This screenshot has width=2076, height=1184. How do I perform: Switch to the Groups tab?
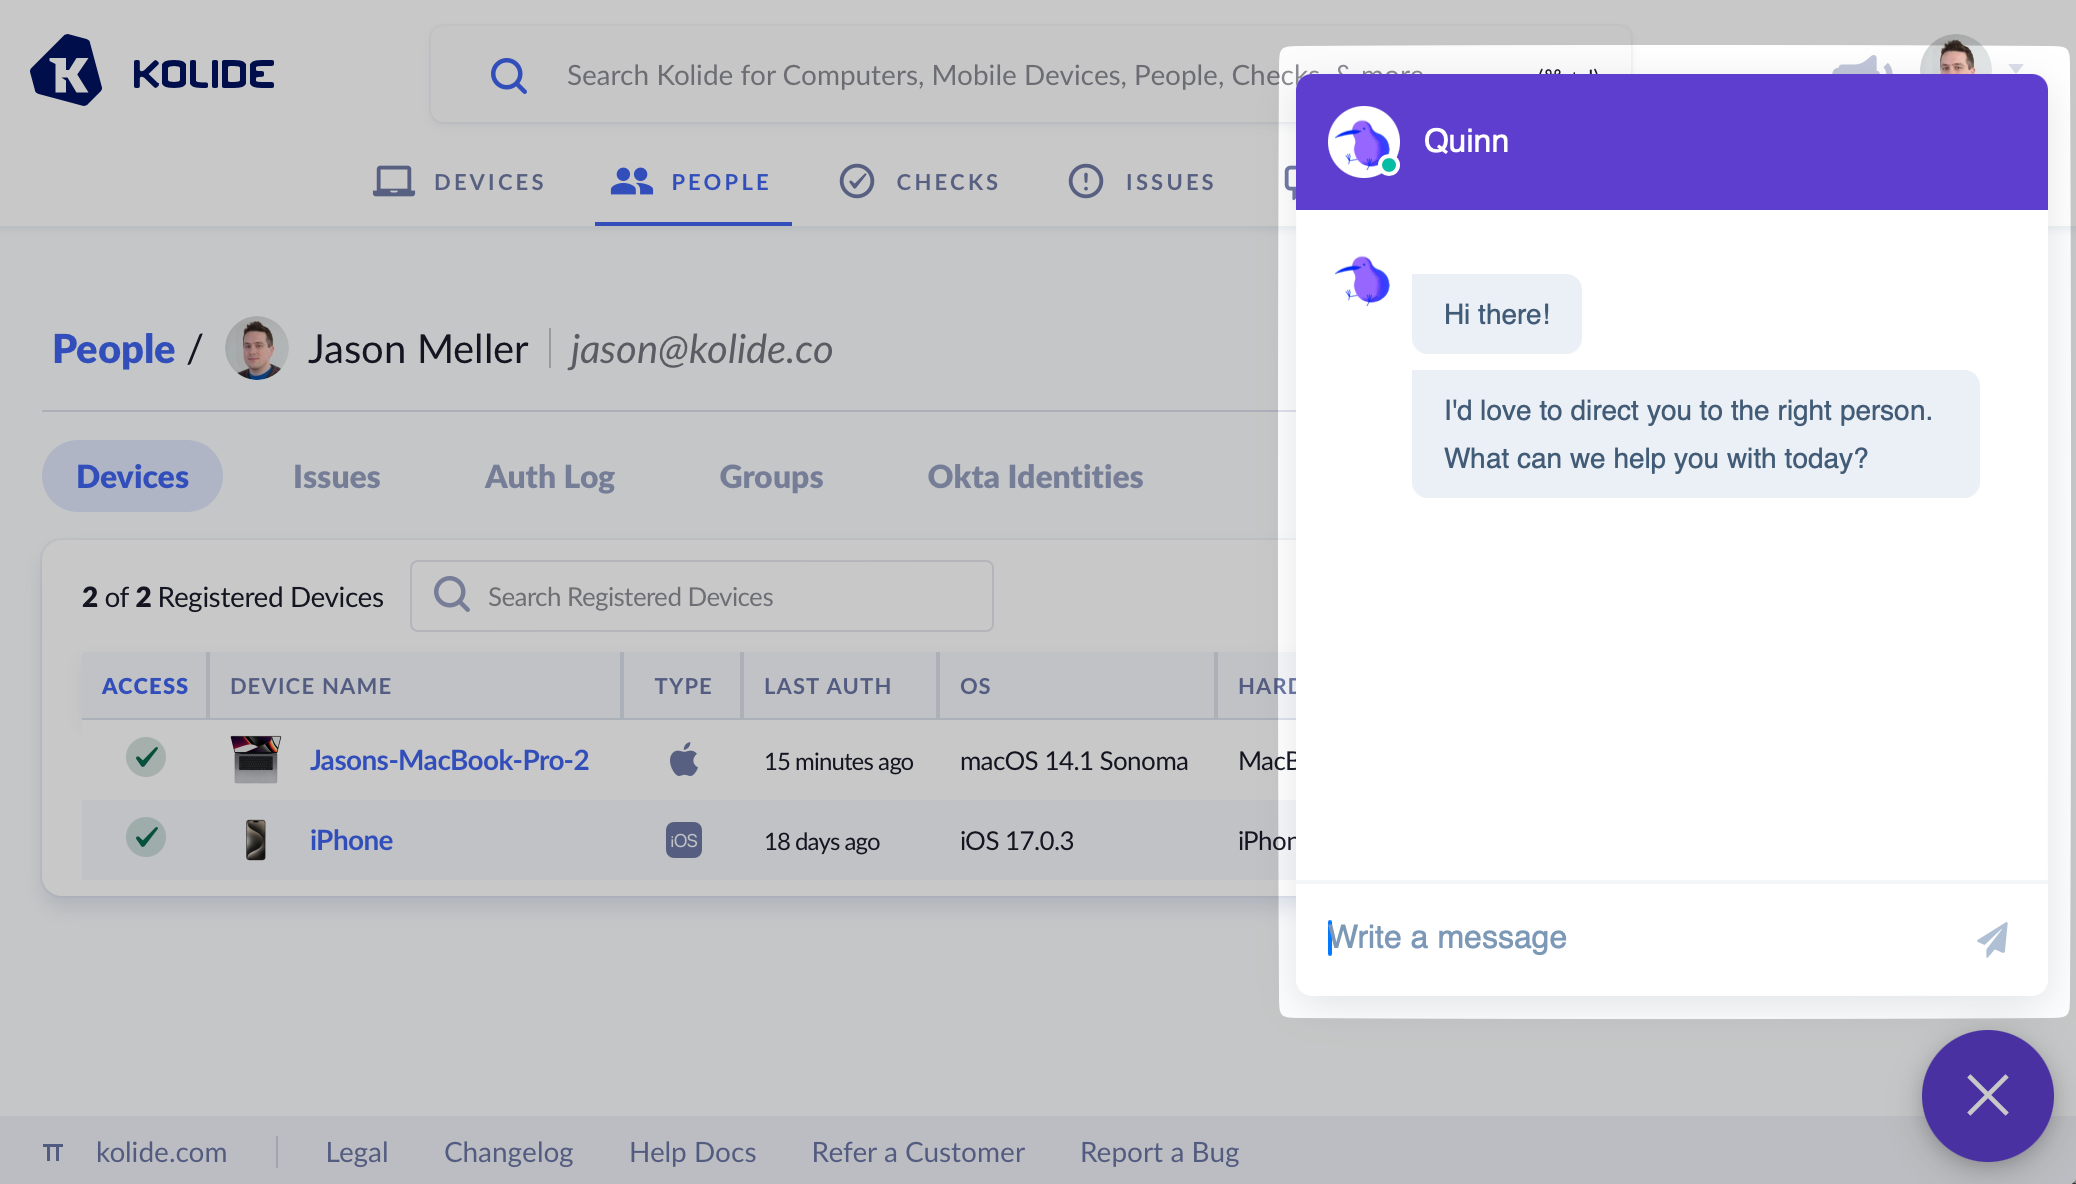tap(771, 476)
